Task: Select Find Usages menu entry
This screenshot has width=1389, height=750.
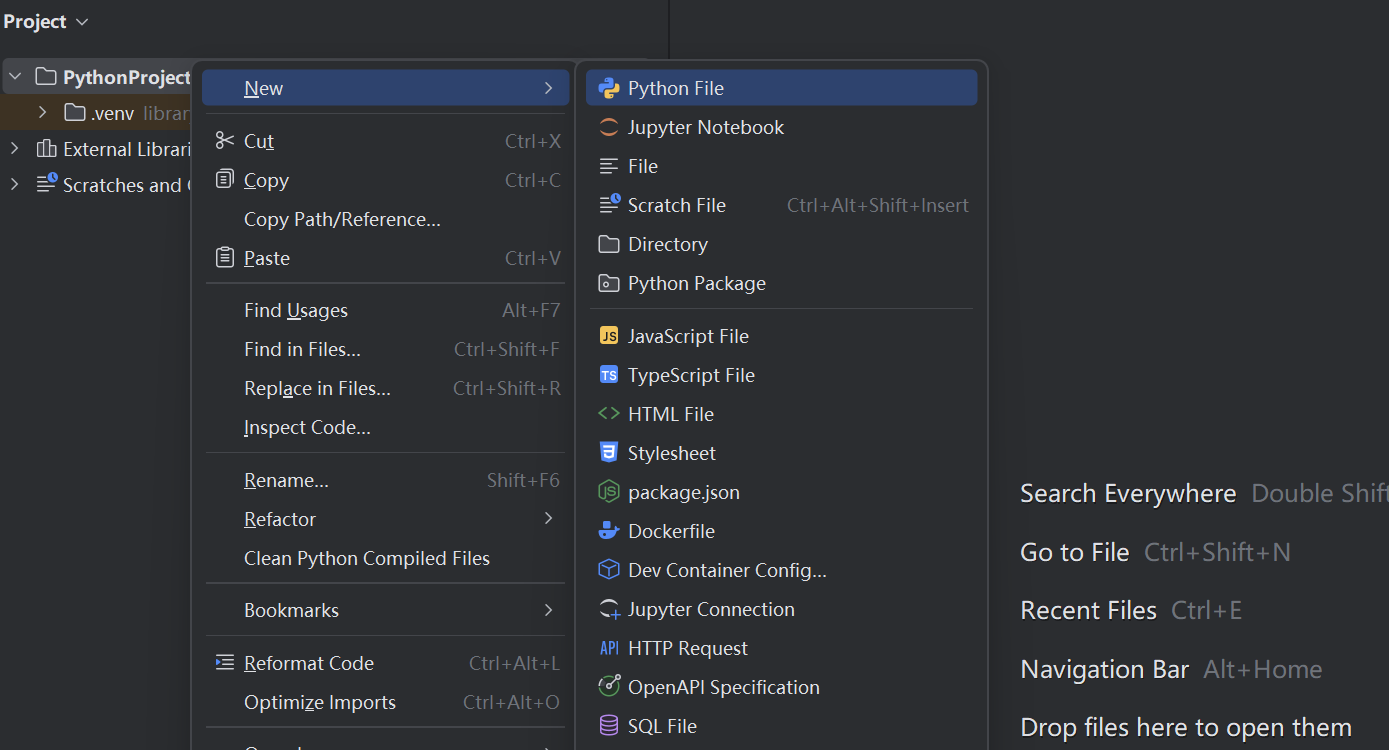Action: (x=386, y=310)
